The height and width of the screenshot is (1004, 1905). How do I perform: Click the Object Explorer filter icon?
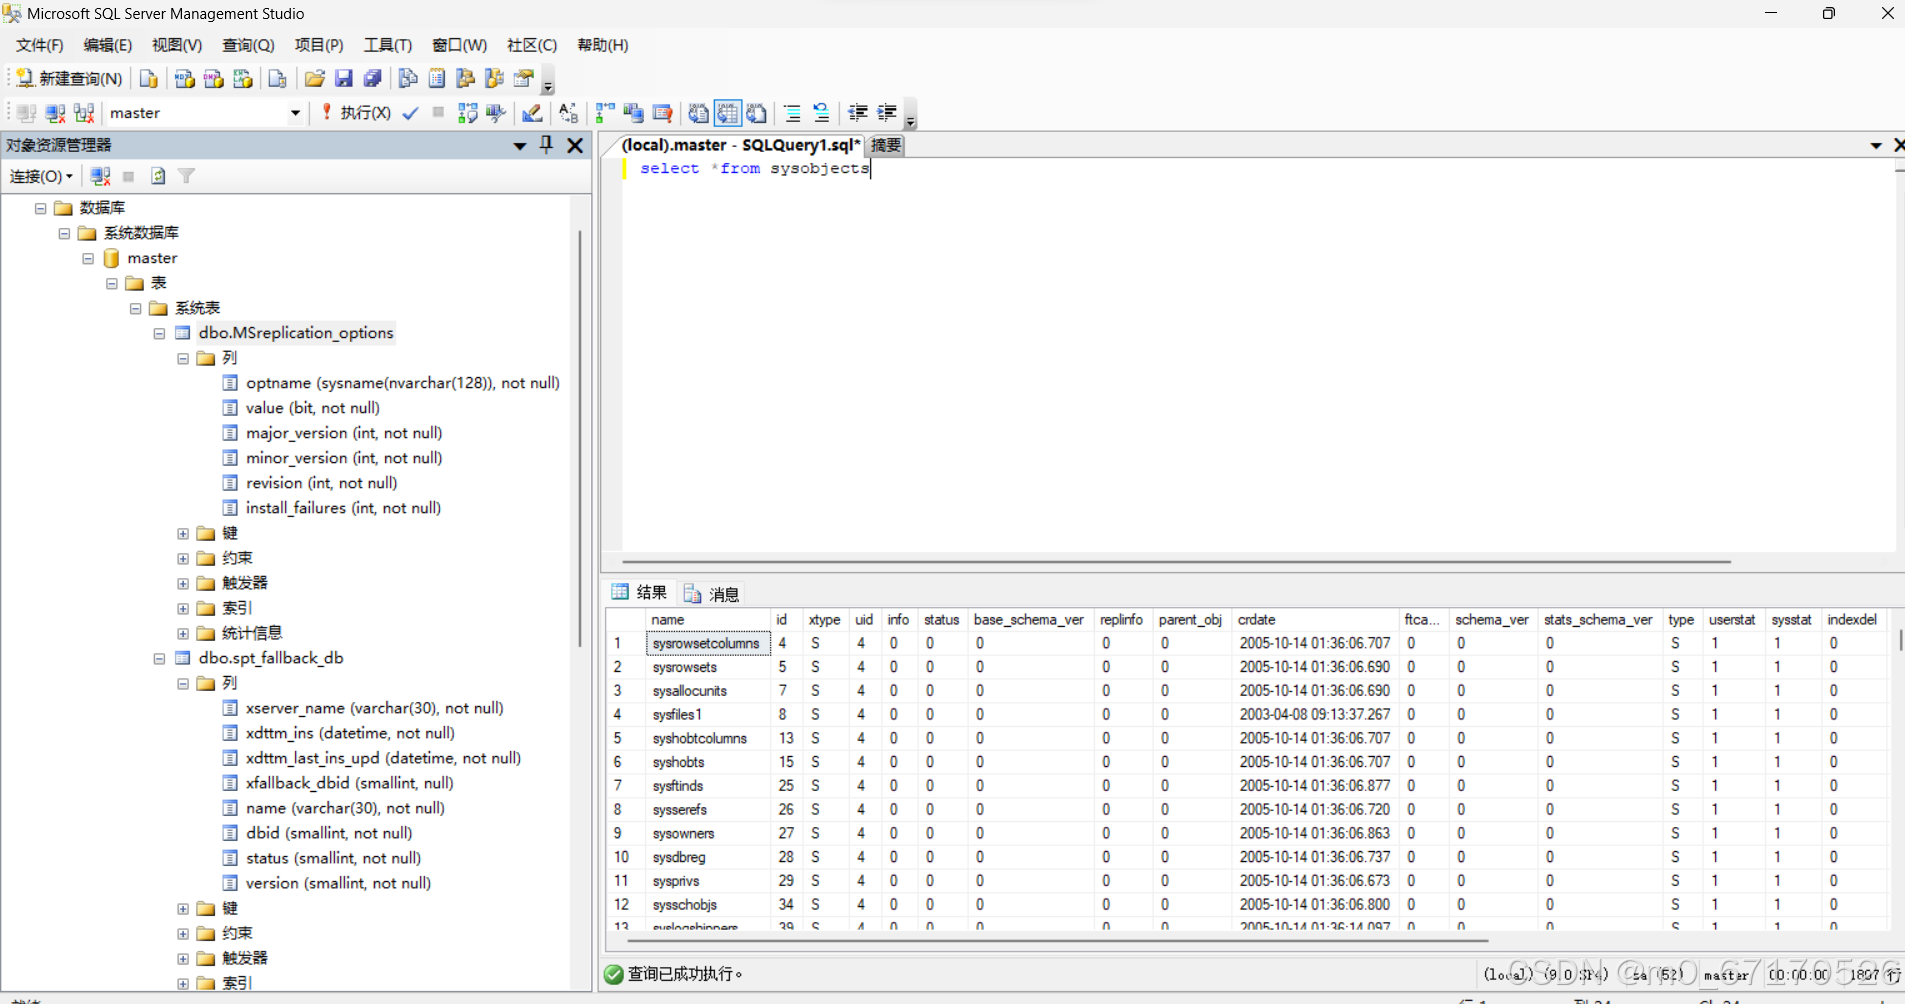186,176
